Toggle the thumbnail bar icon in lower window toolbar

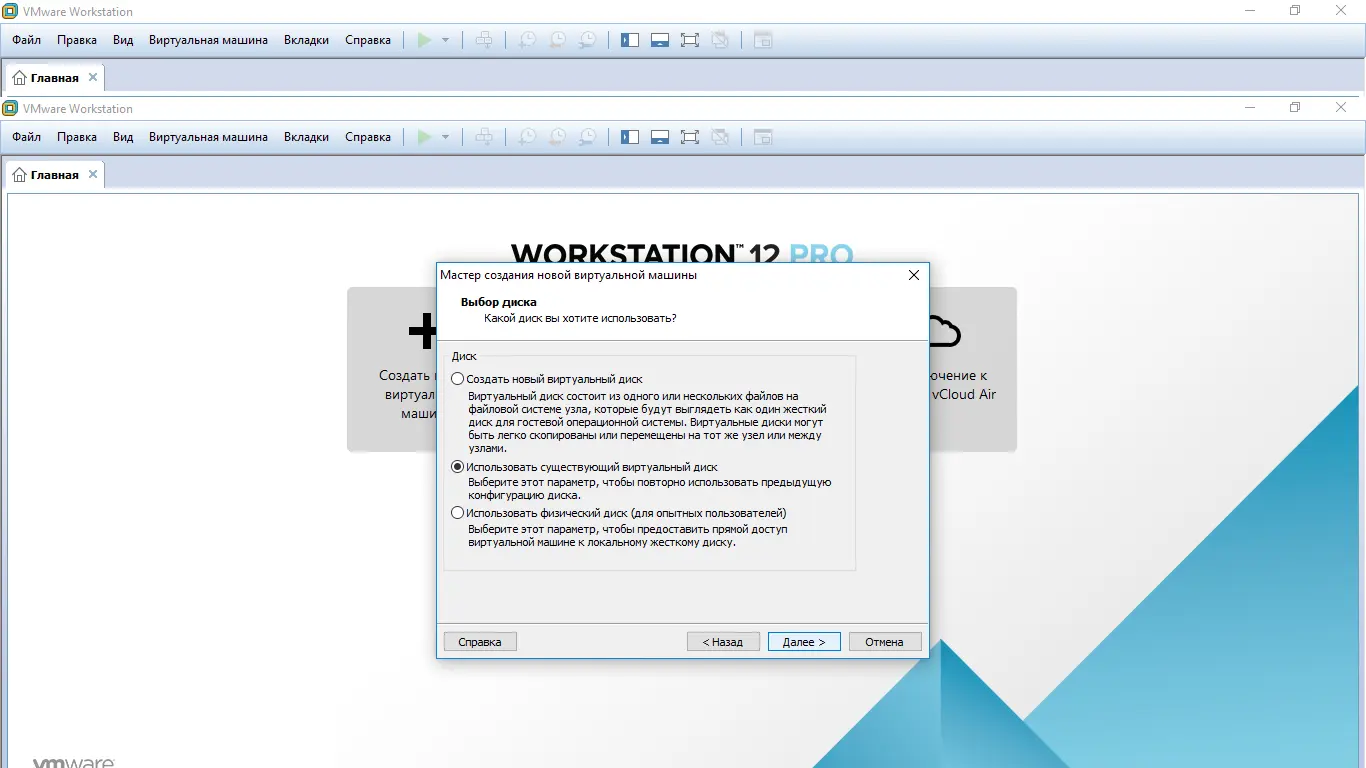pos(660,137)
